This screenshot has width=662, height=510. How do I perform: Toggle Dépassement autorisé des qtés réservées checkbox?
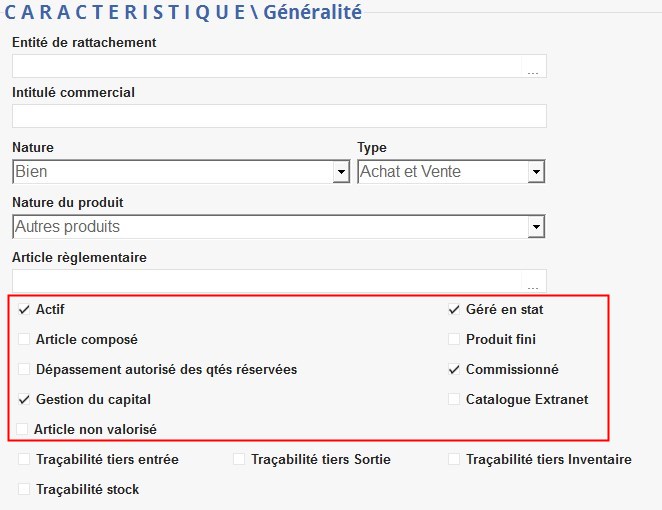[x=25, y=370]
